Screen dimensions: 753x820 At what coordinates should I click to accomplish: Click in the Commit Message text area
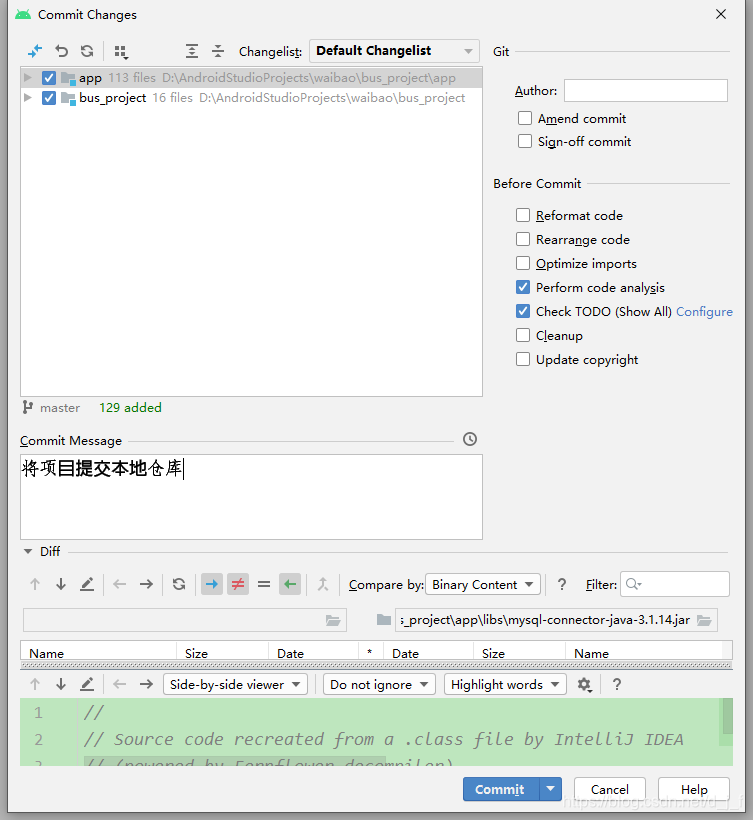252,497
